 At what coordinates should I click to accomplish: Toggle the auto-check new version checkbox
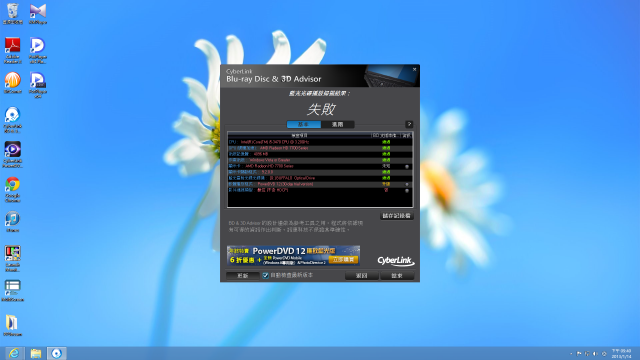265,276
